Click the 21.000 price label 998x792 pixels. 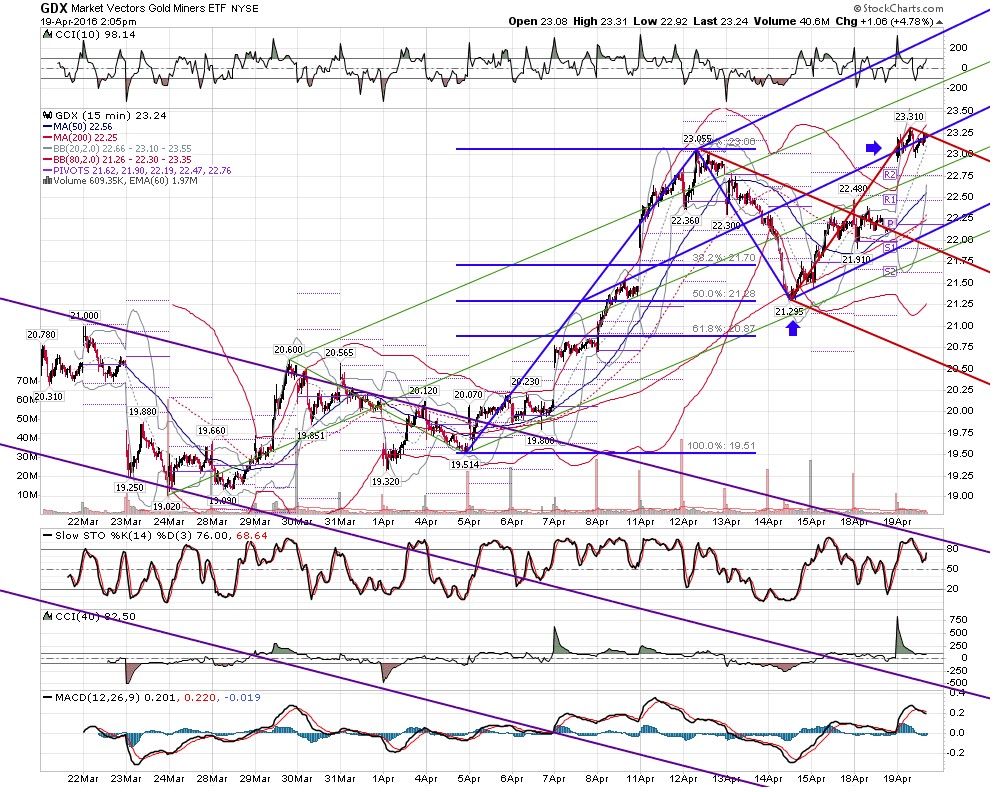85,316
